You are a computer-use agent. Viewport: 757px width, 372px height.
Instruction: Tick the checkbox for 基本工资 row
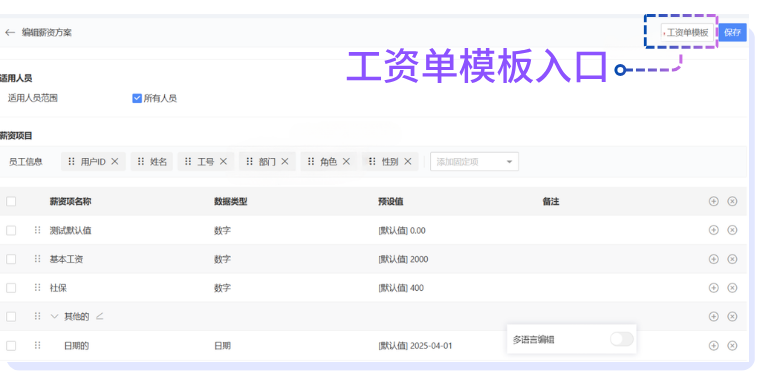(x=11, y=260)
